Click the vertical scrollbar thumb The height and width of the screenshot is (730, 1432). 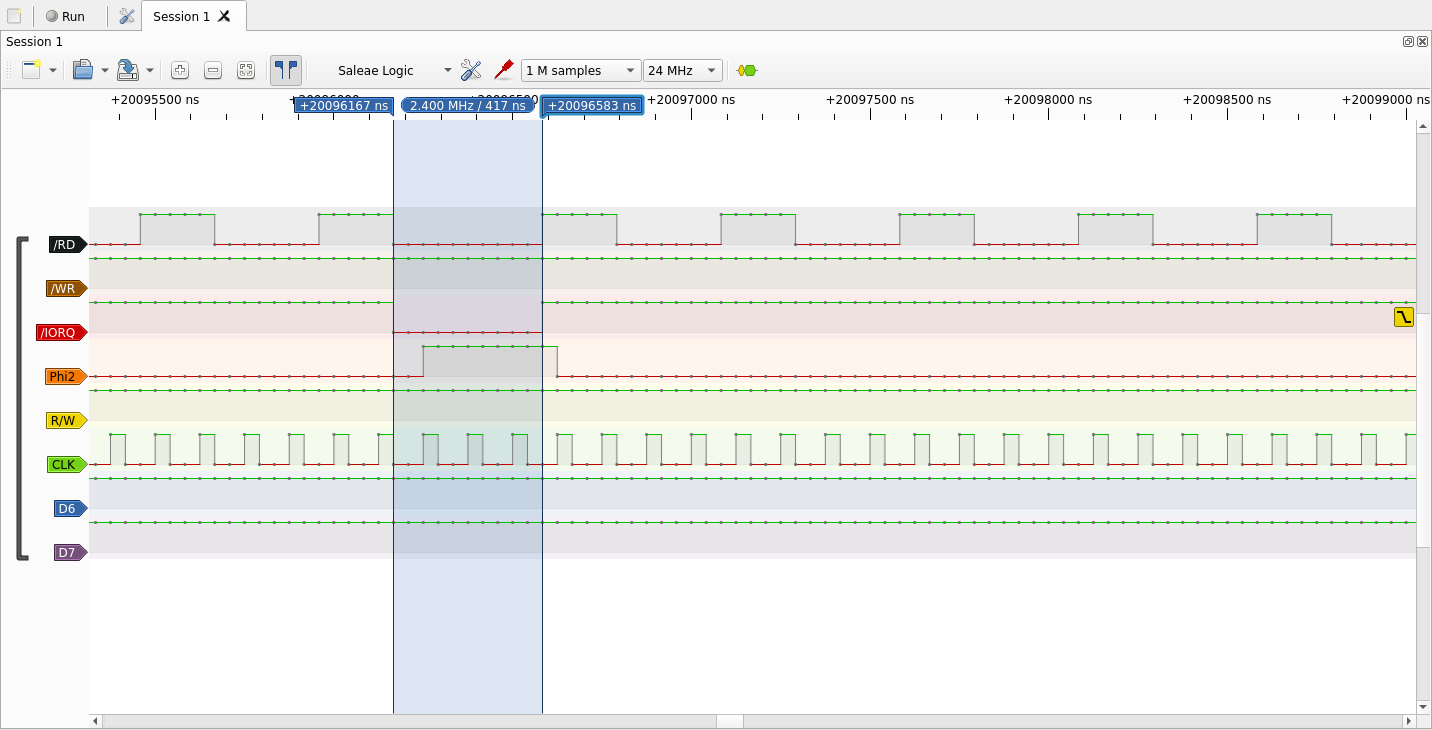(x=1423, y=431)
